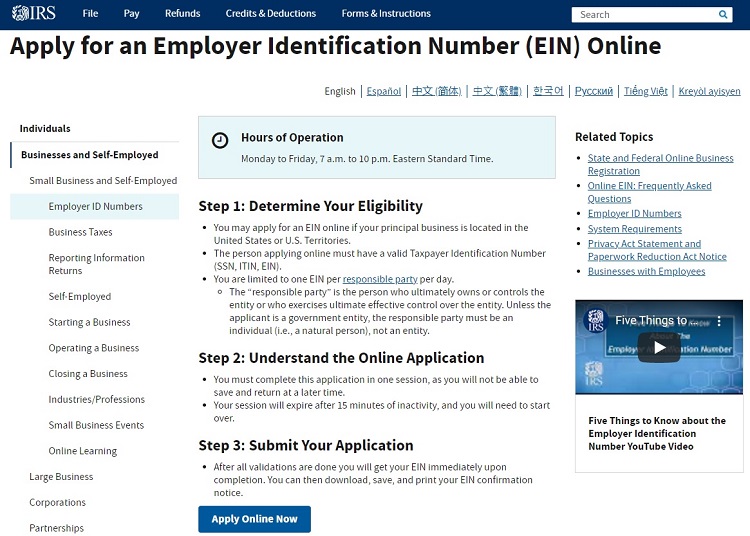Open Forms & Instructions menu
Screen dimensions: 750x536
[x=386, y=13]
